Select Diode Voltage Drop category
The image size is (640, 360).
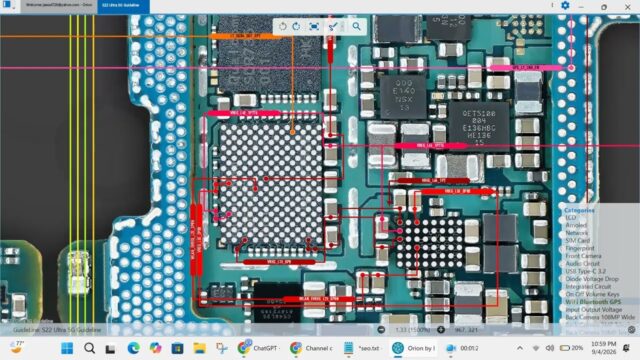point(592,279)
